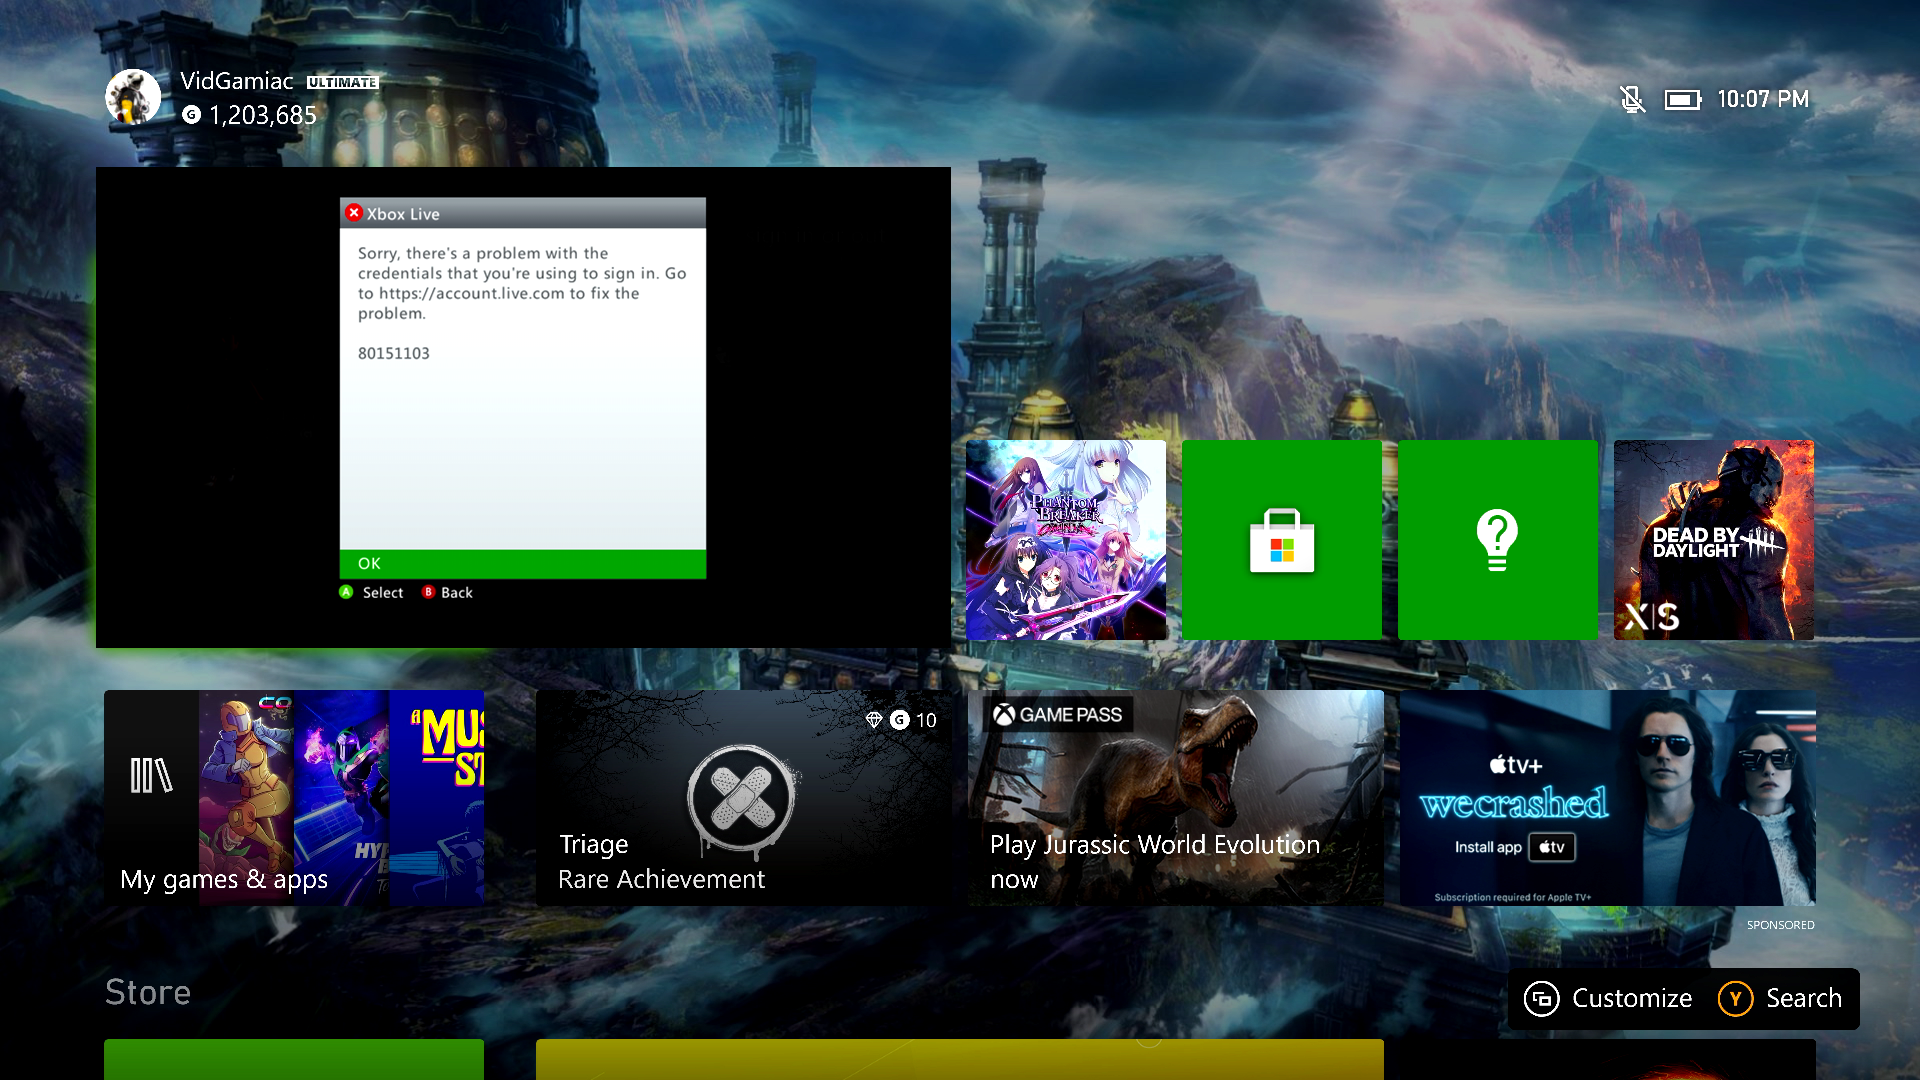Check the controller battery icon
The width and height of the screenshot is (1920, 1080).
pos(1683,99)
